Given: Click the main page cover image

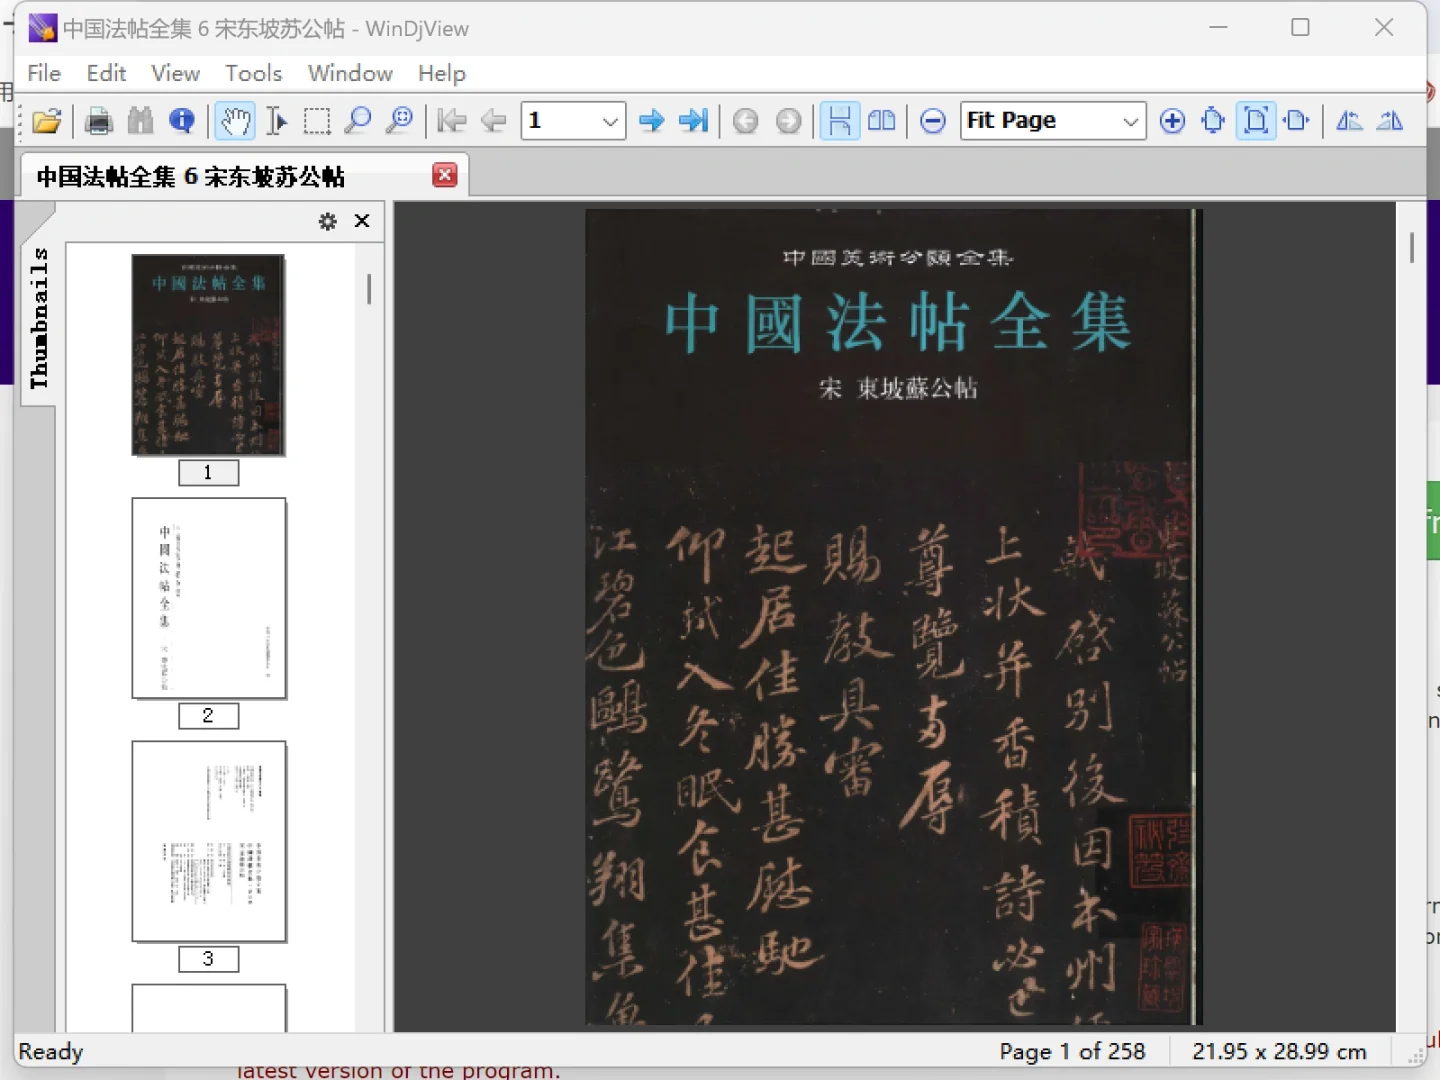Looking at the screenshot, I should coord(894,616).
